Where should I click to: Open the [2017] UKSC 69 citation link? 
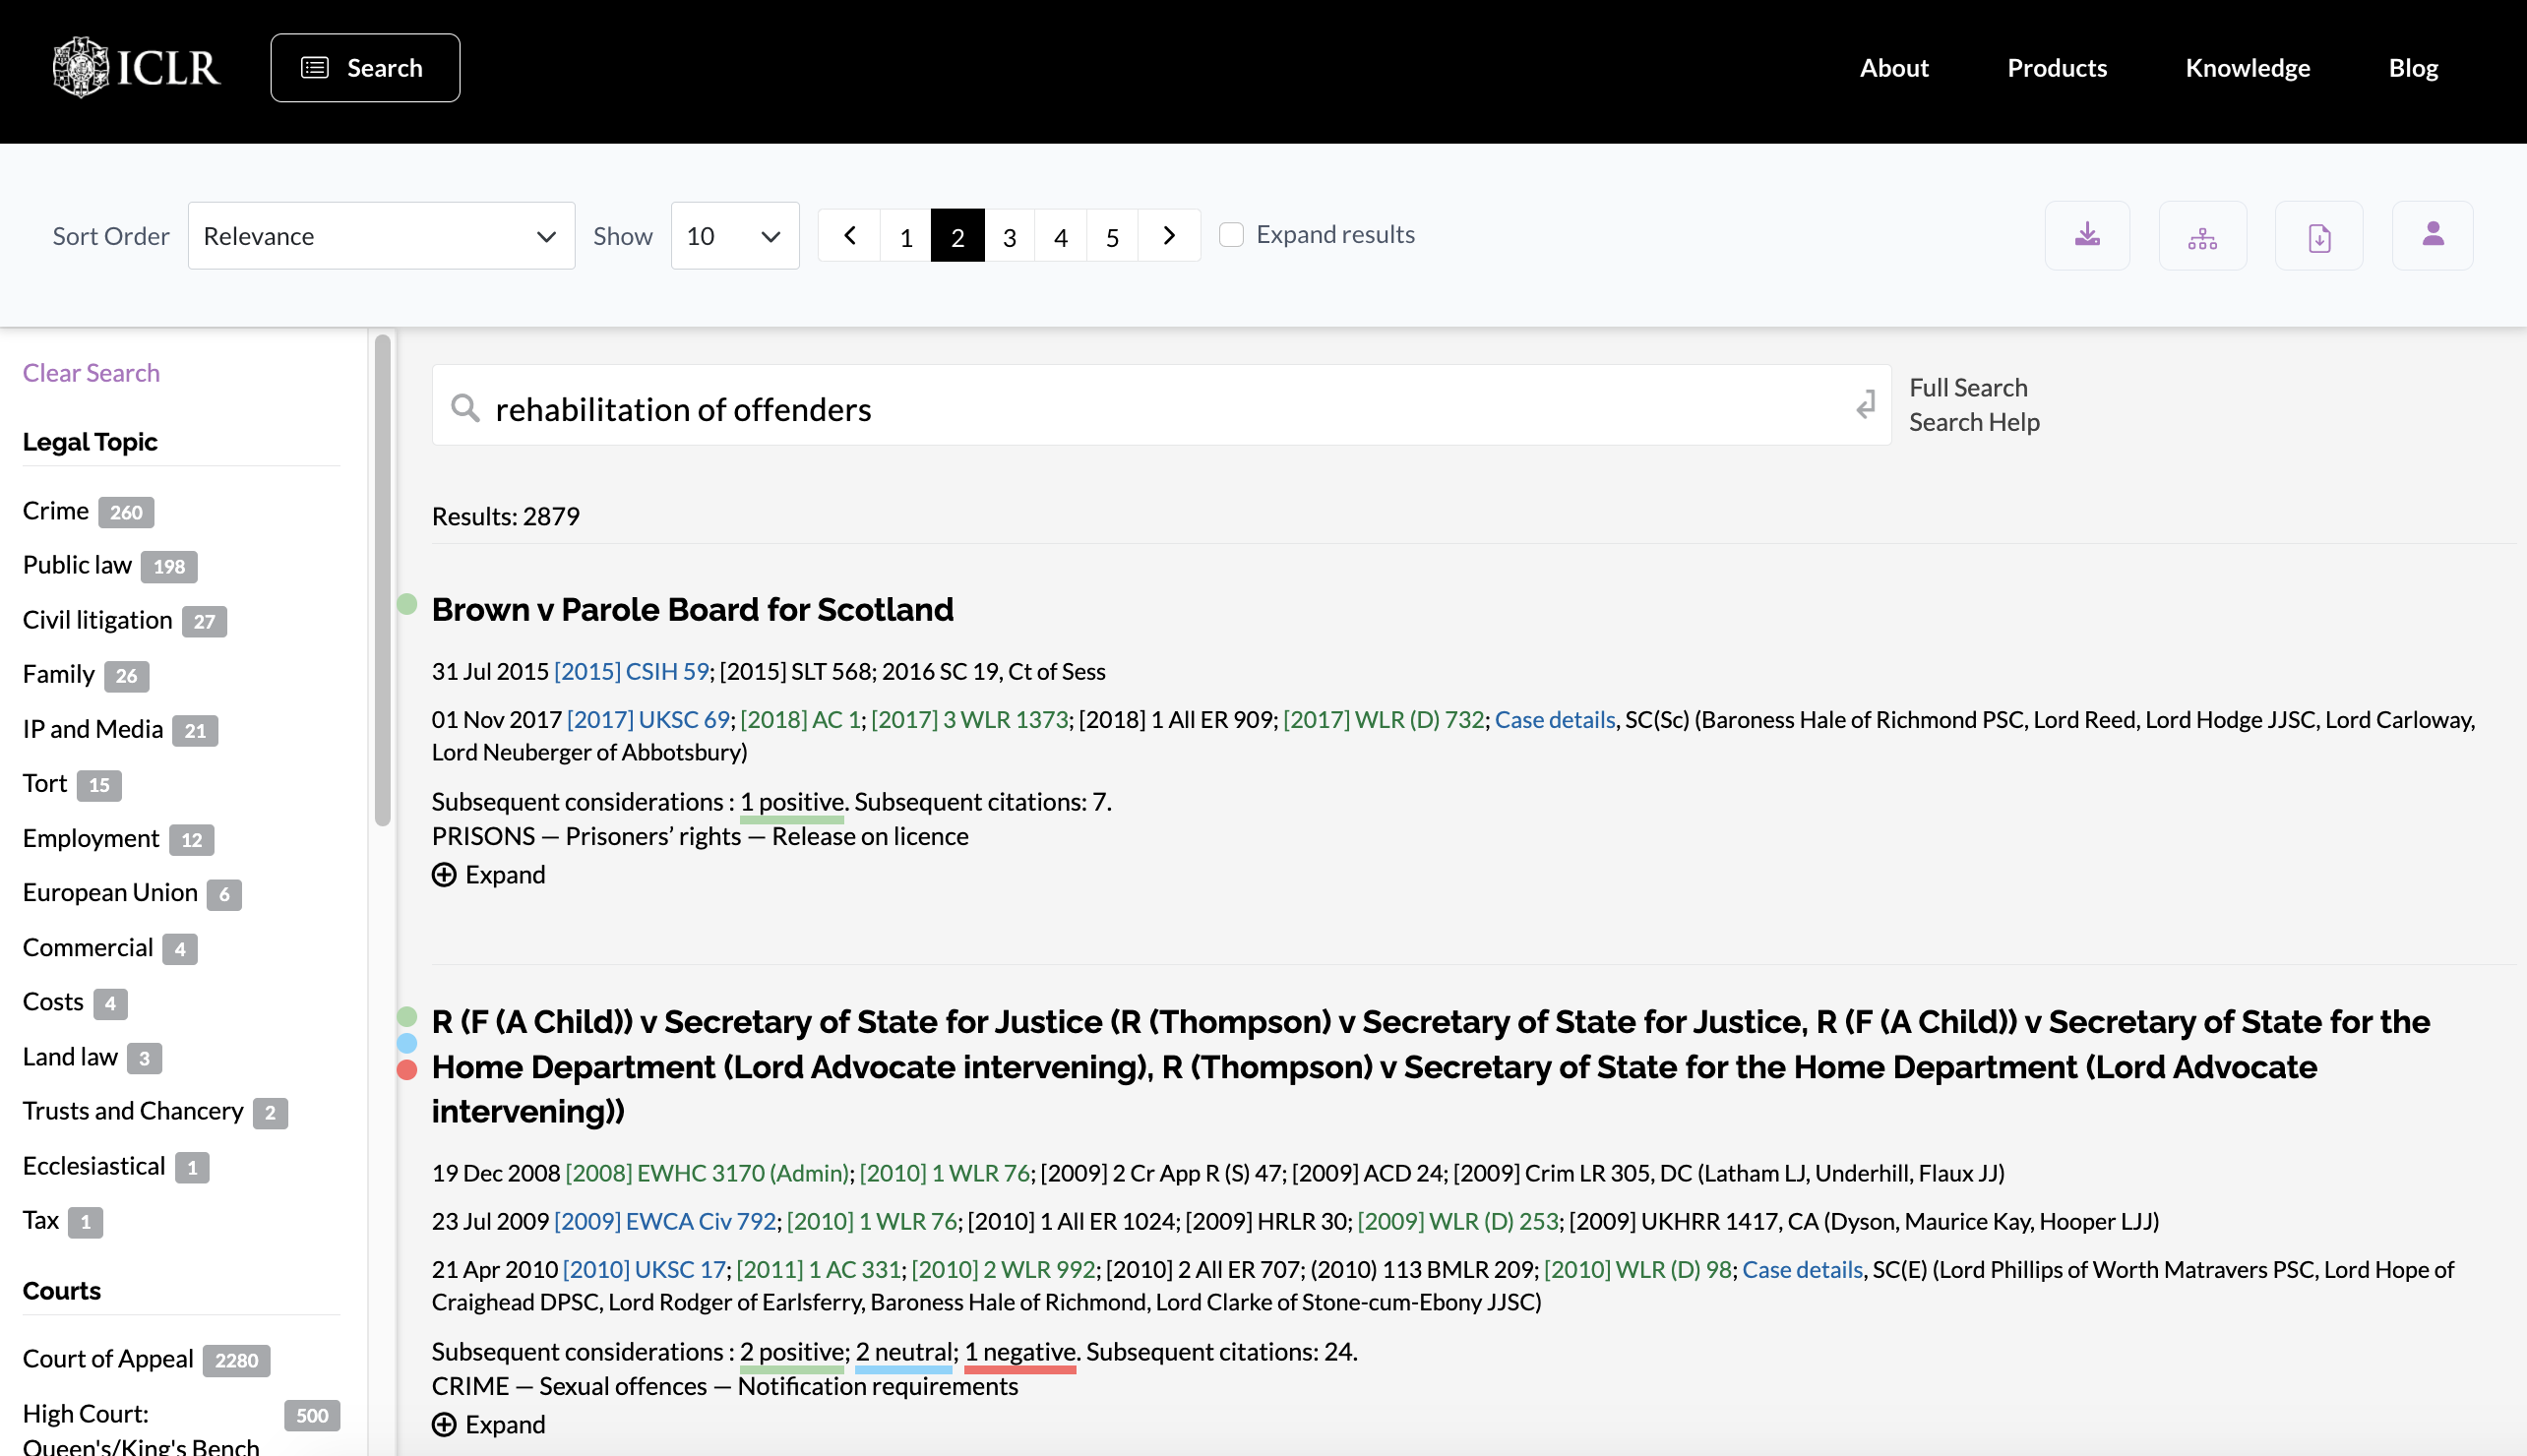(648, 720)
